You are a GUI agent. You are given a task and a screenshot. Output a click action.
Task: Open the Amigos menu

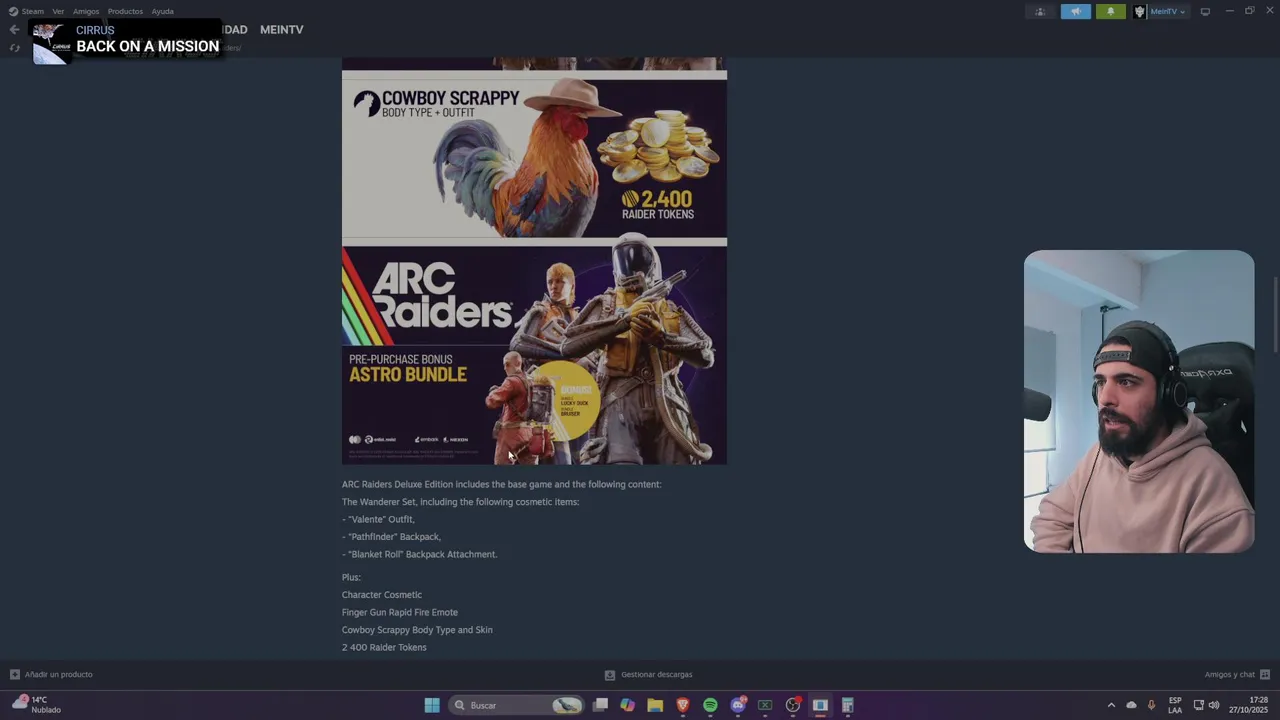(x=86, y=11)
